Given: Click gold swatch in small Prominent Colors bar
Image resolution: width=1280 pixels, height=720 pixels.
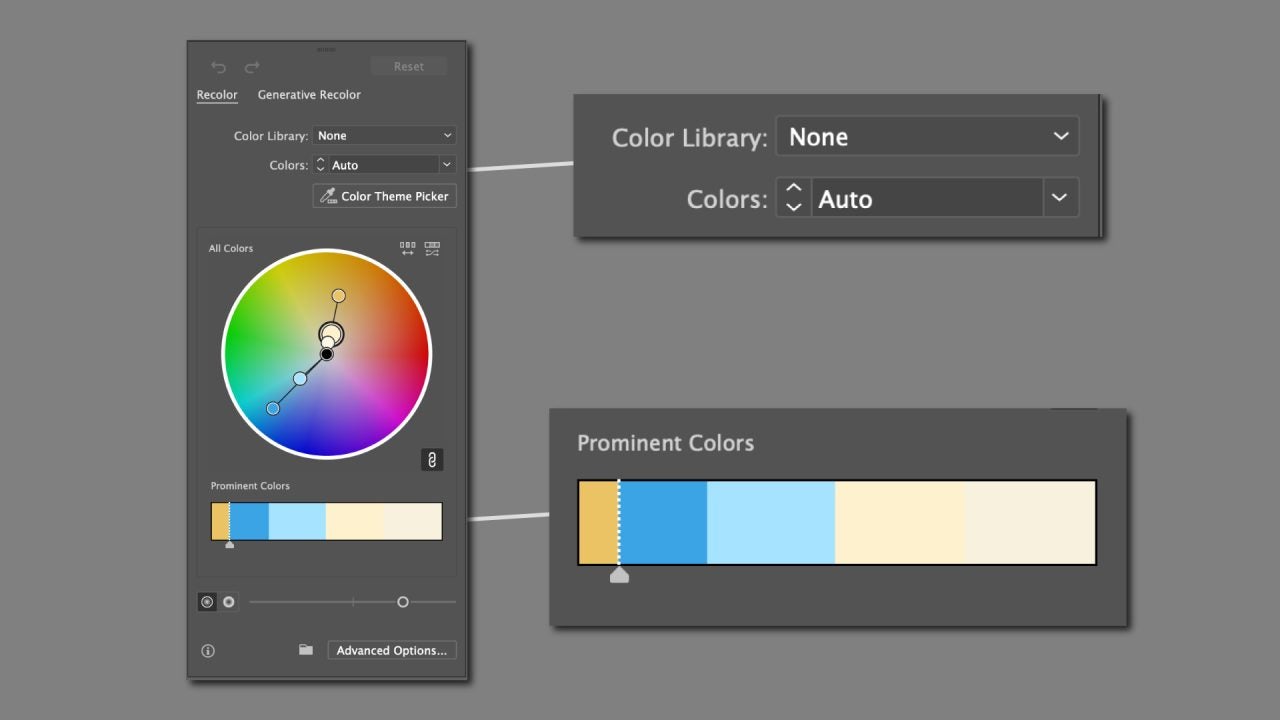Looking at the screenshot, I should (220, 522).
